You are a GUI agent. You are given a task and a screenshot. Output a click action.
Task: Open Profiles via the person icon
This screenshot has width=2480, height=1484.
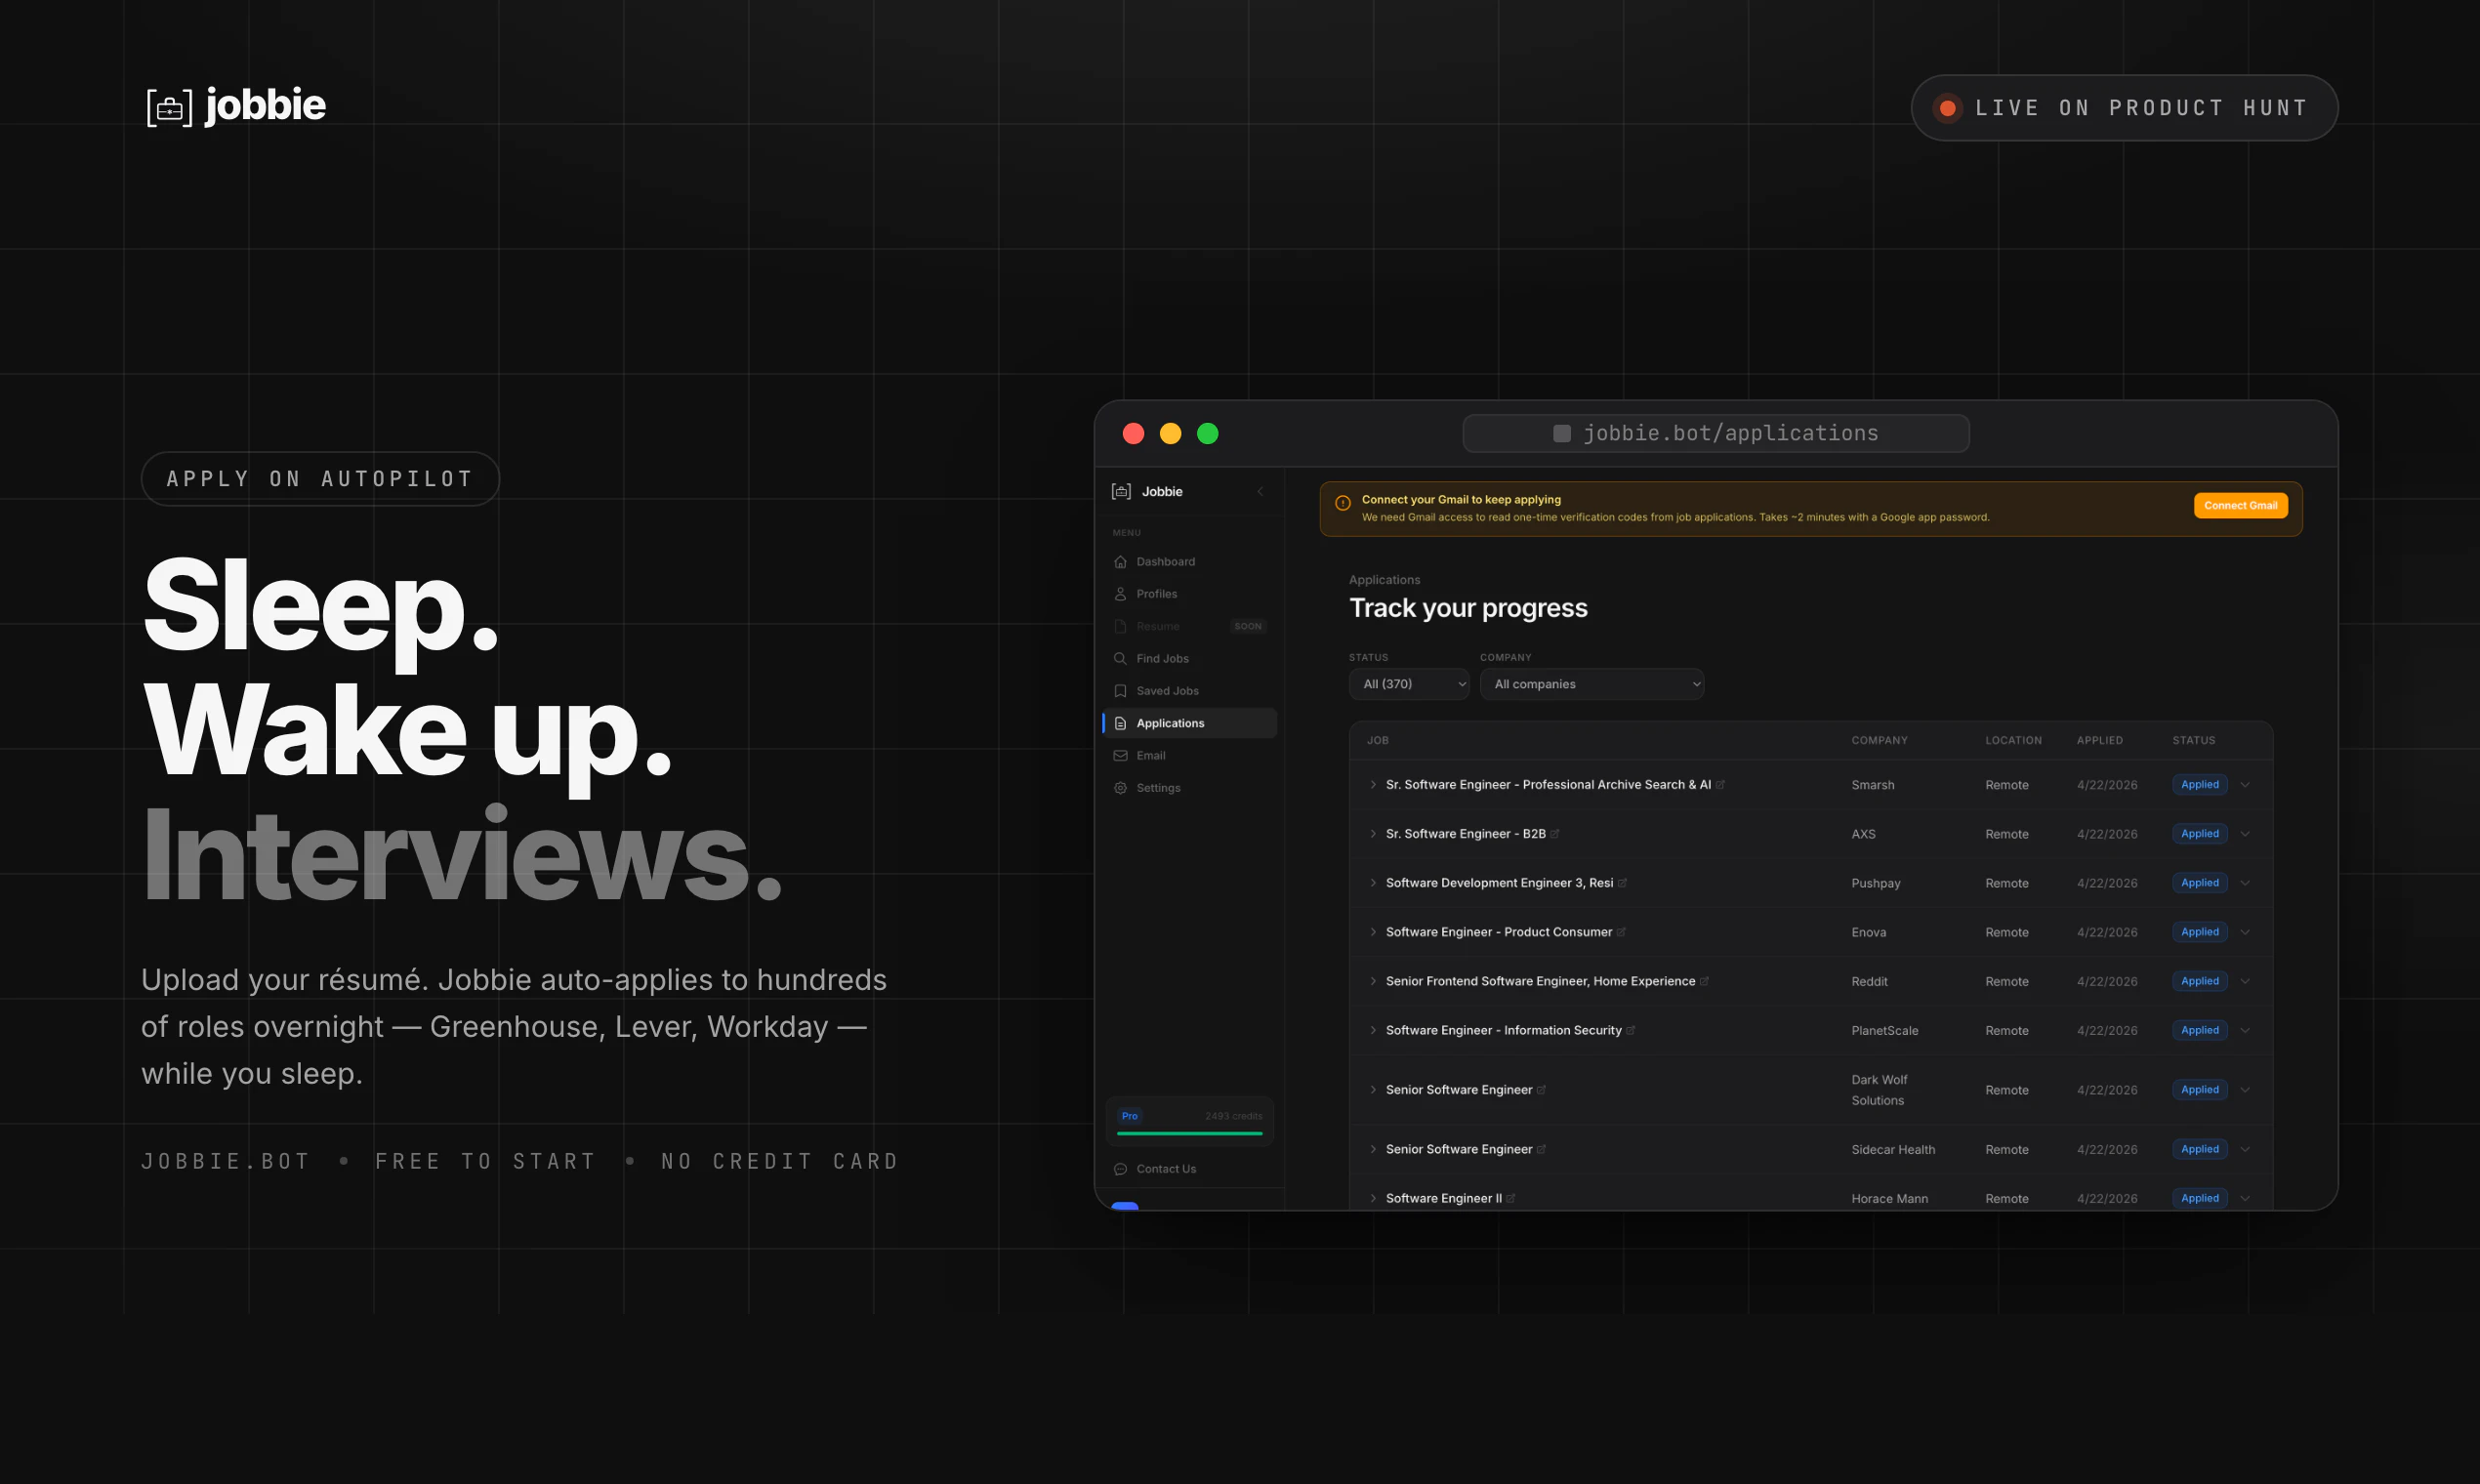tap(1120, 594)
